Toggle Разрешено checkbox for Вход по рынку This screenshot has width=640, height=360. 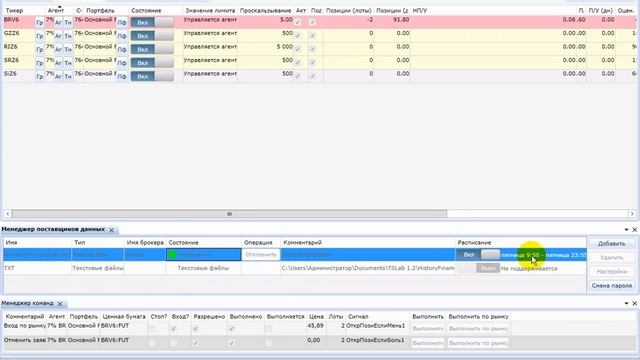[196, 329]
